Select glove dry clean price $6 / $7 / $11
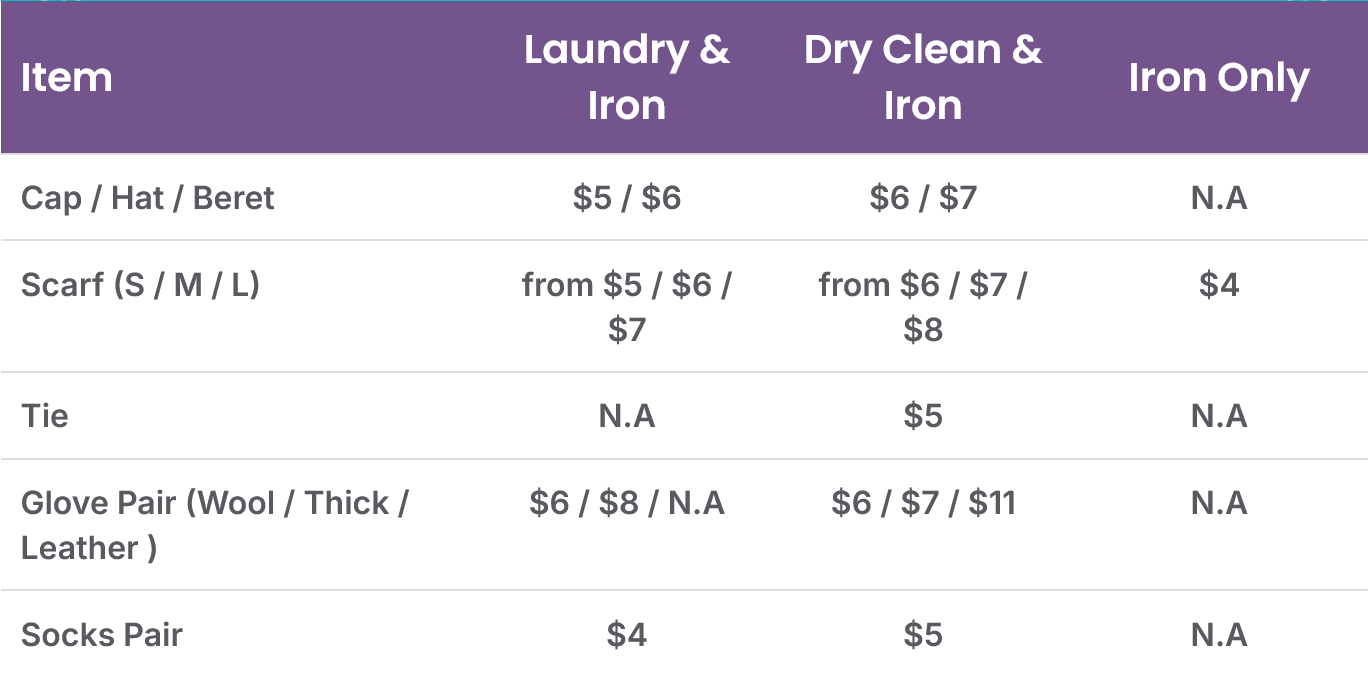 [x=922, y=503]
